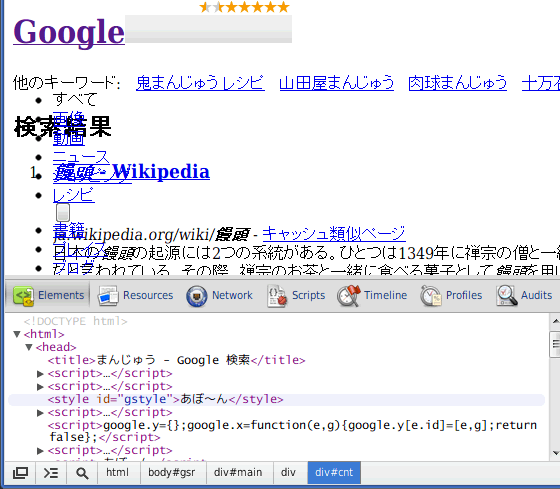Select the html breadcrumb
Screen dimensions: 560x489
coord(117,472)
